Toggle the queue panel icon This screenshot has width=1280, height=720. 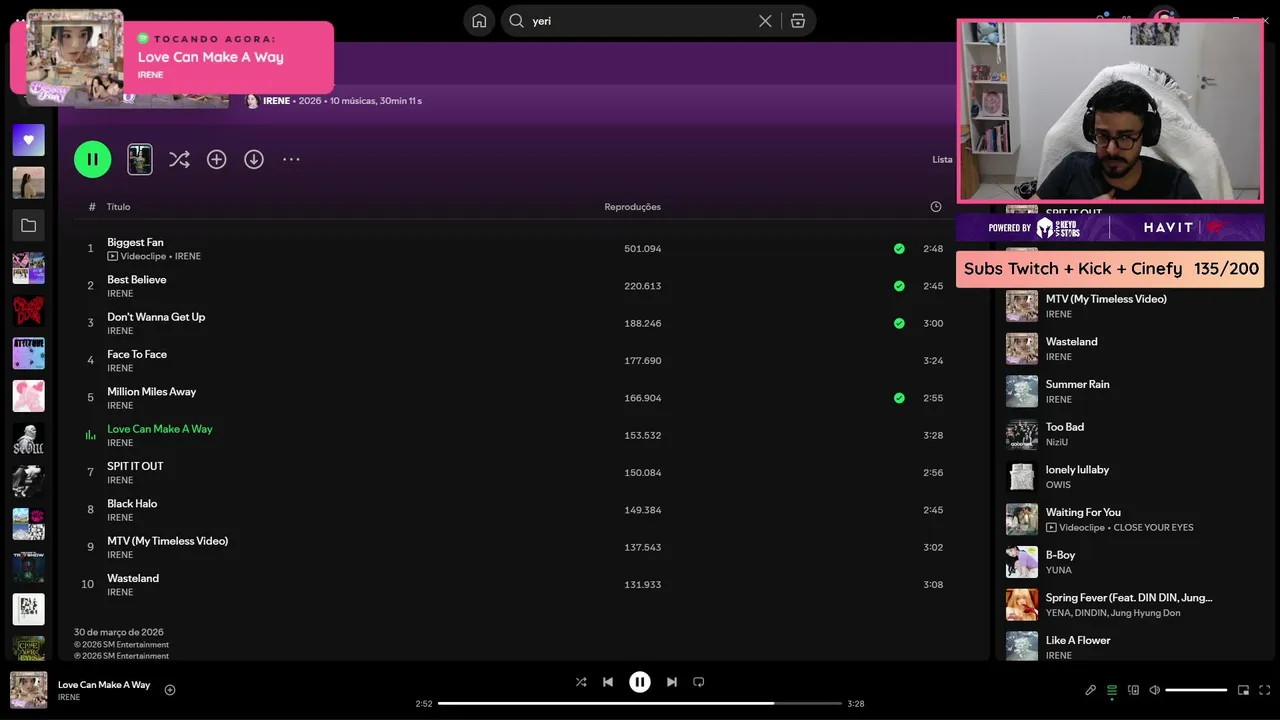[x=1112, y=690]
